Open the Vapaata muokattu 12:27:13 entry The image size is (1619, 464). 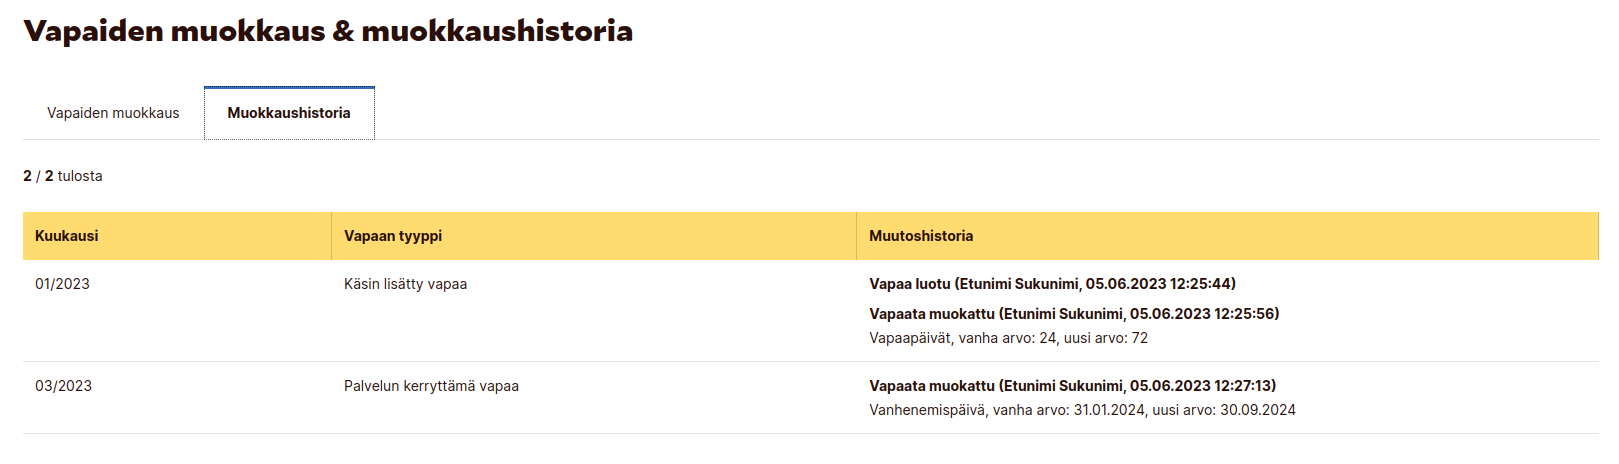click(x=1072, y=386)
